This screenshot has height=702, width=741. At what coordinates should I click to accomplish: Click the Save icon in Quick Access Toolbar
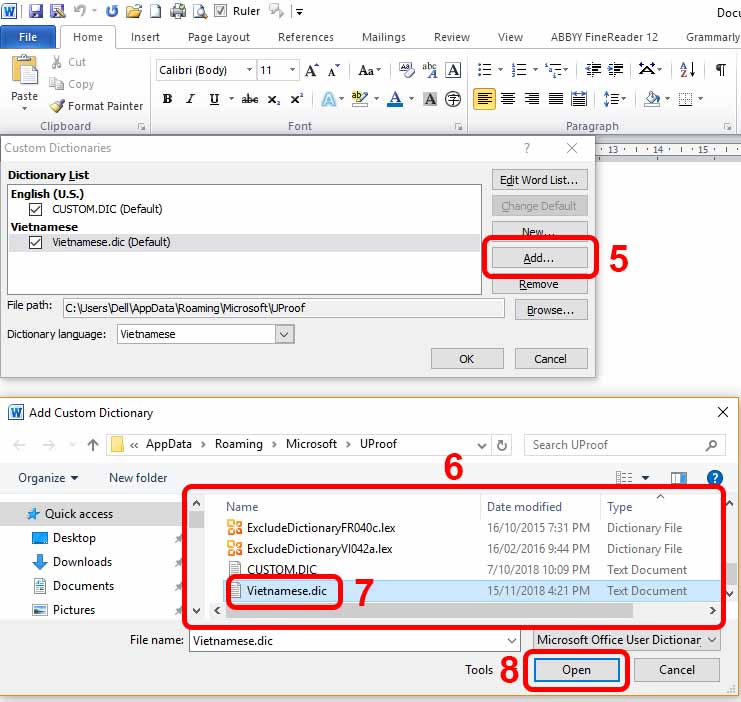(x=35, y=11)
